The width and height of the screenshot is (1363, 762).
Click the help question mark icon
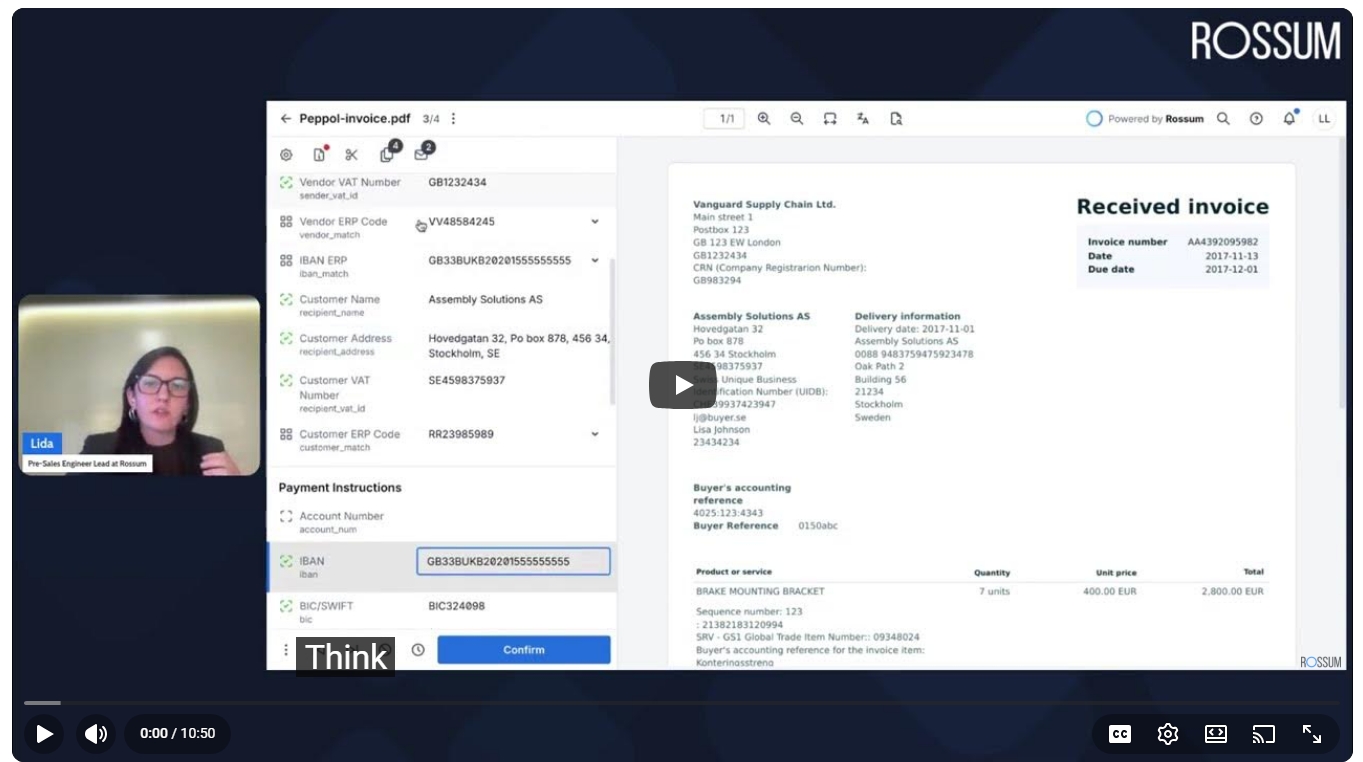click(x=1256, y=118)
